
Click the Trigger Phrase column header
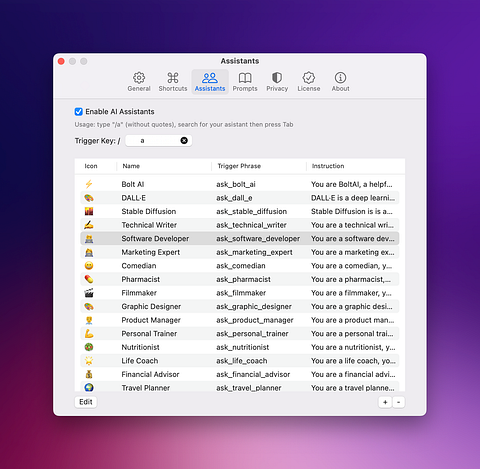pyautogui.click(x=239, y=166)
